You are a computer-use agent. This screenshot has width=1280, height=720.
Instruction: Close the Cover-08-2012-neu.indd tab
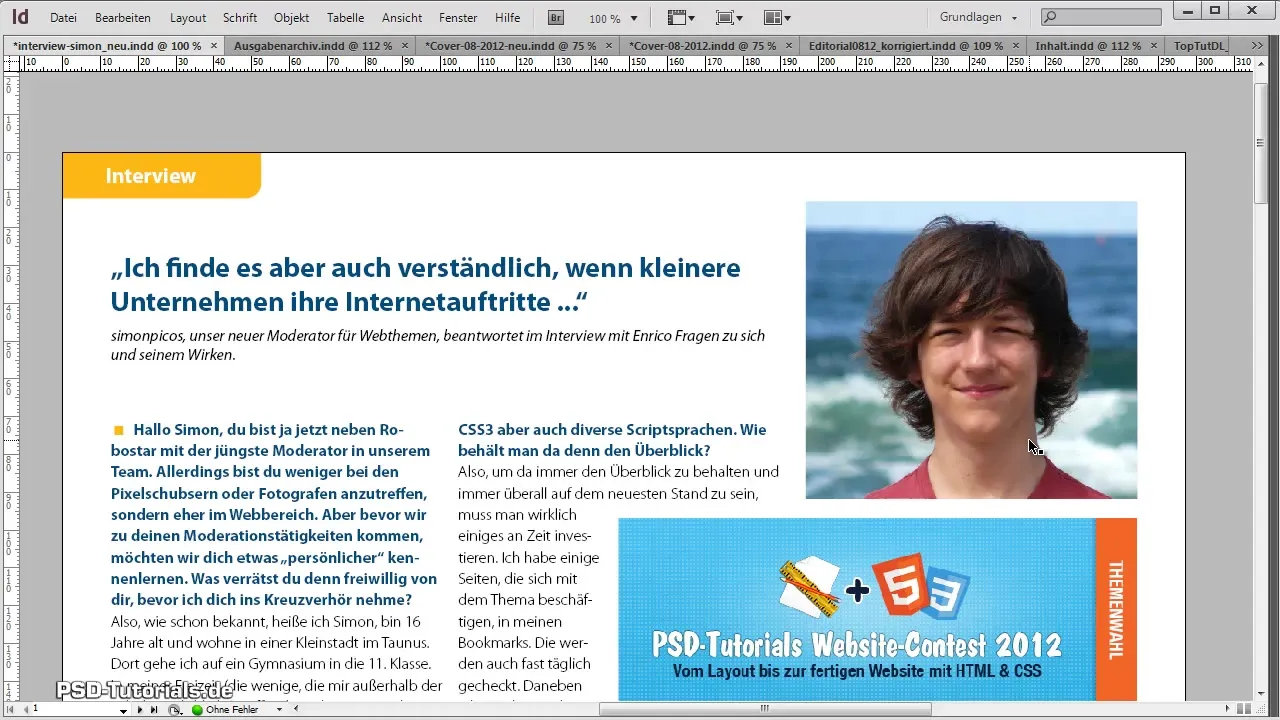pyautogui.click(x=609, y=46)
